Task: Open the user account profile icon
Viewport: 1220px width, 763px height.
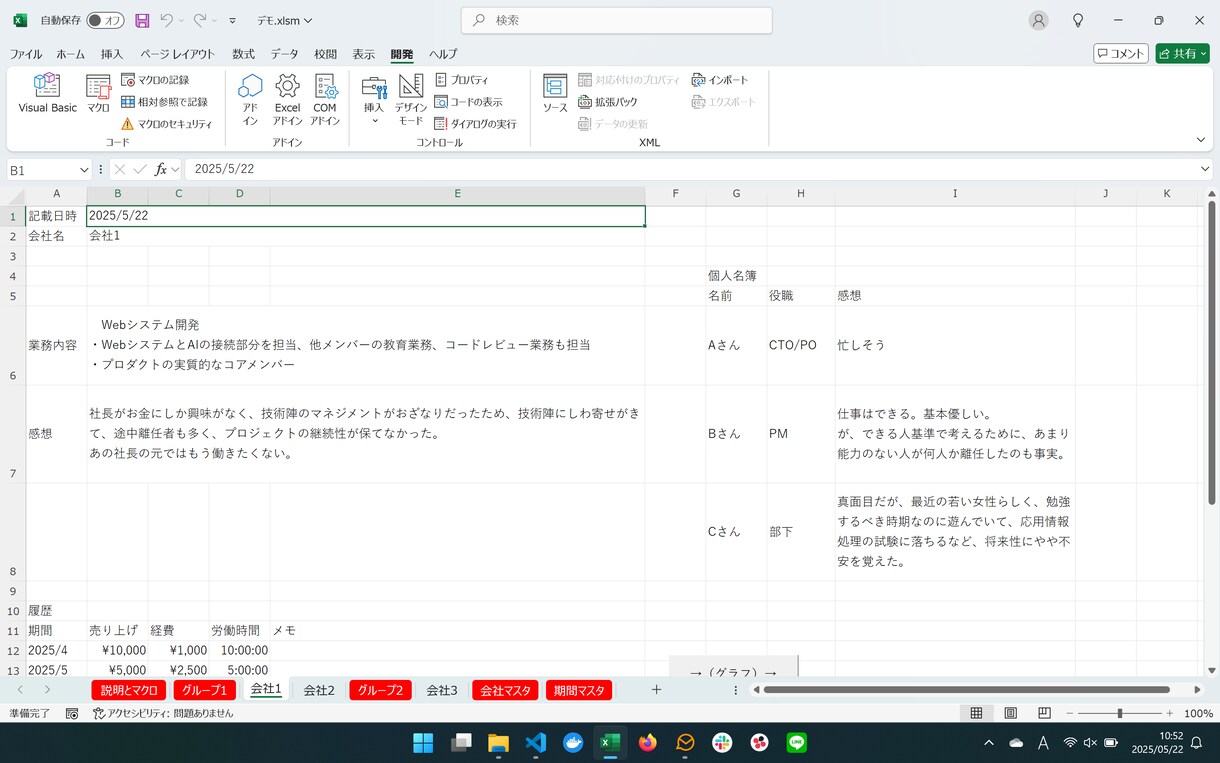Action: (1039, 20)
